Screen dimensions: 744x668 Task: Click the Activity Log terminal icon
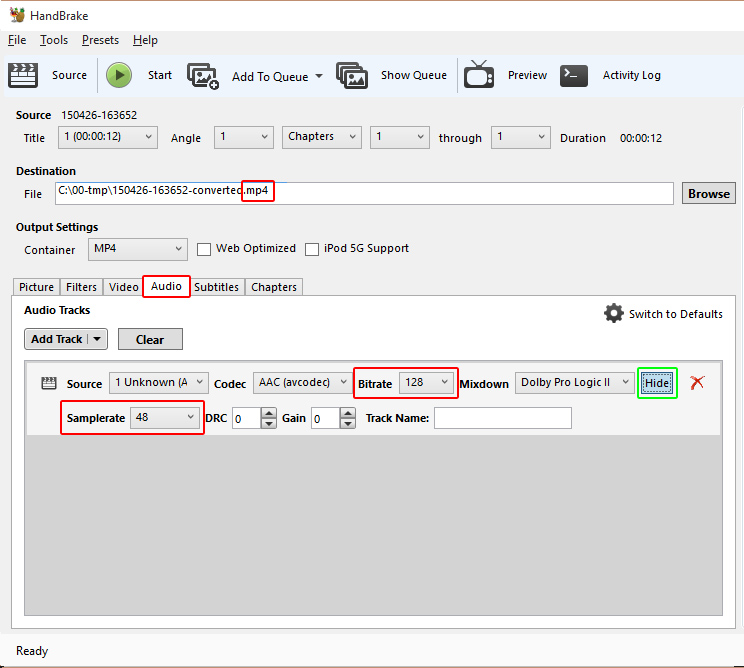pyautogui.click(x=573, y=75)
